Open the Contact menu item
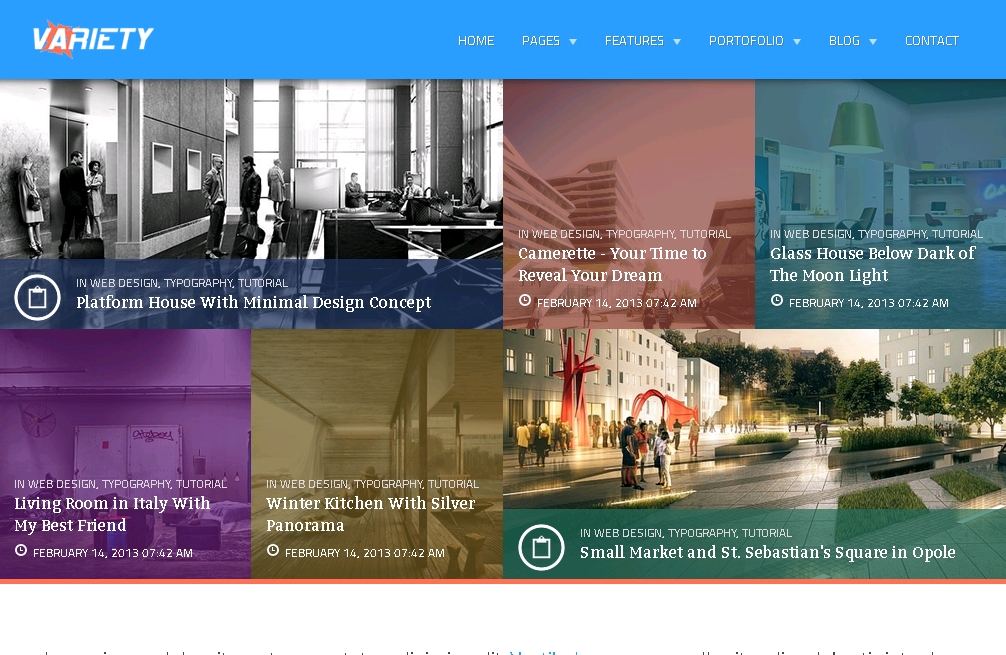 (931, 41)
